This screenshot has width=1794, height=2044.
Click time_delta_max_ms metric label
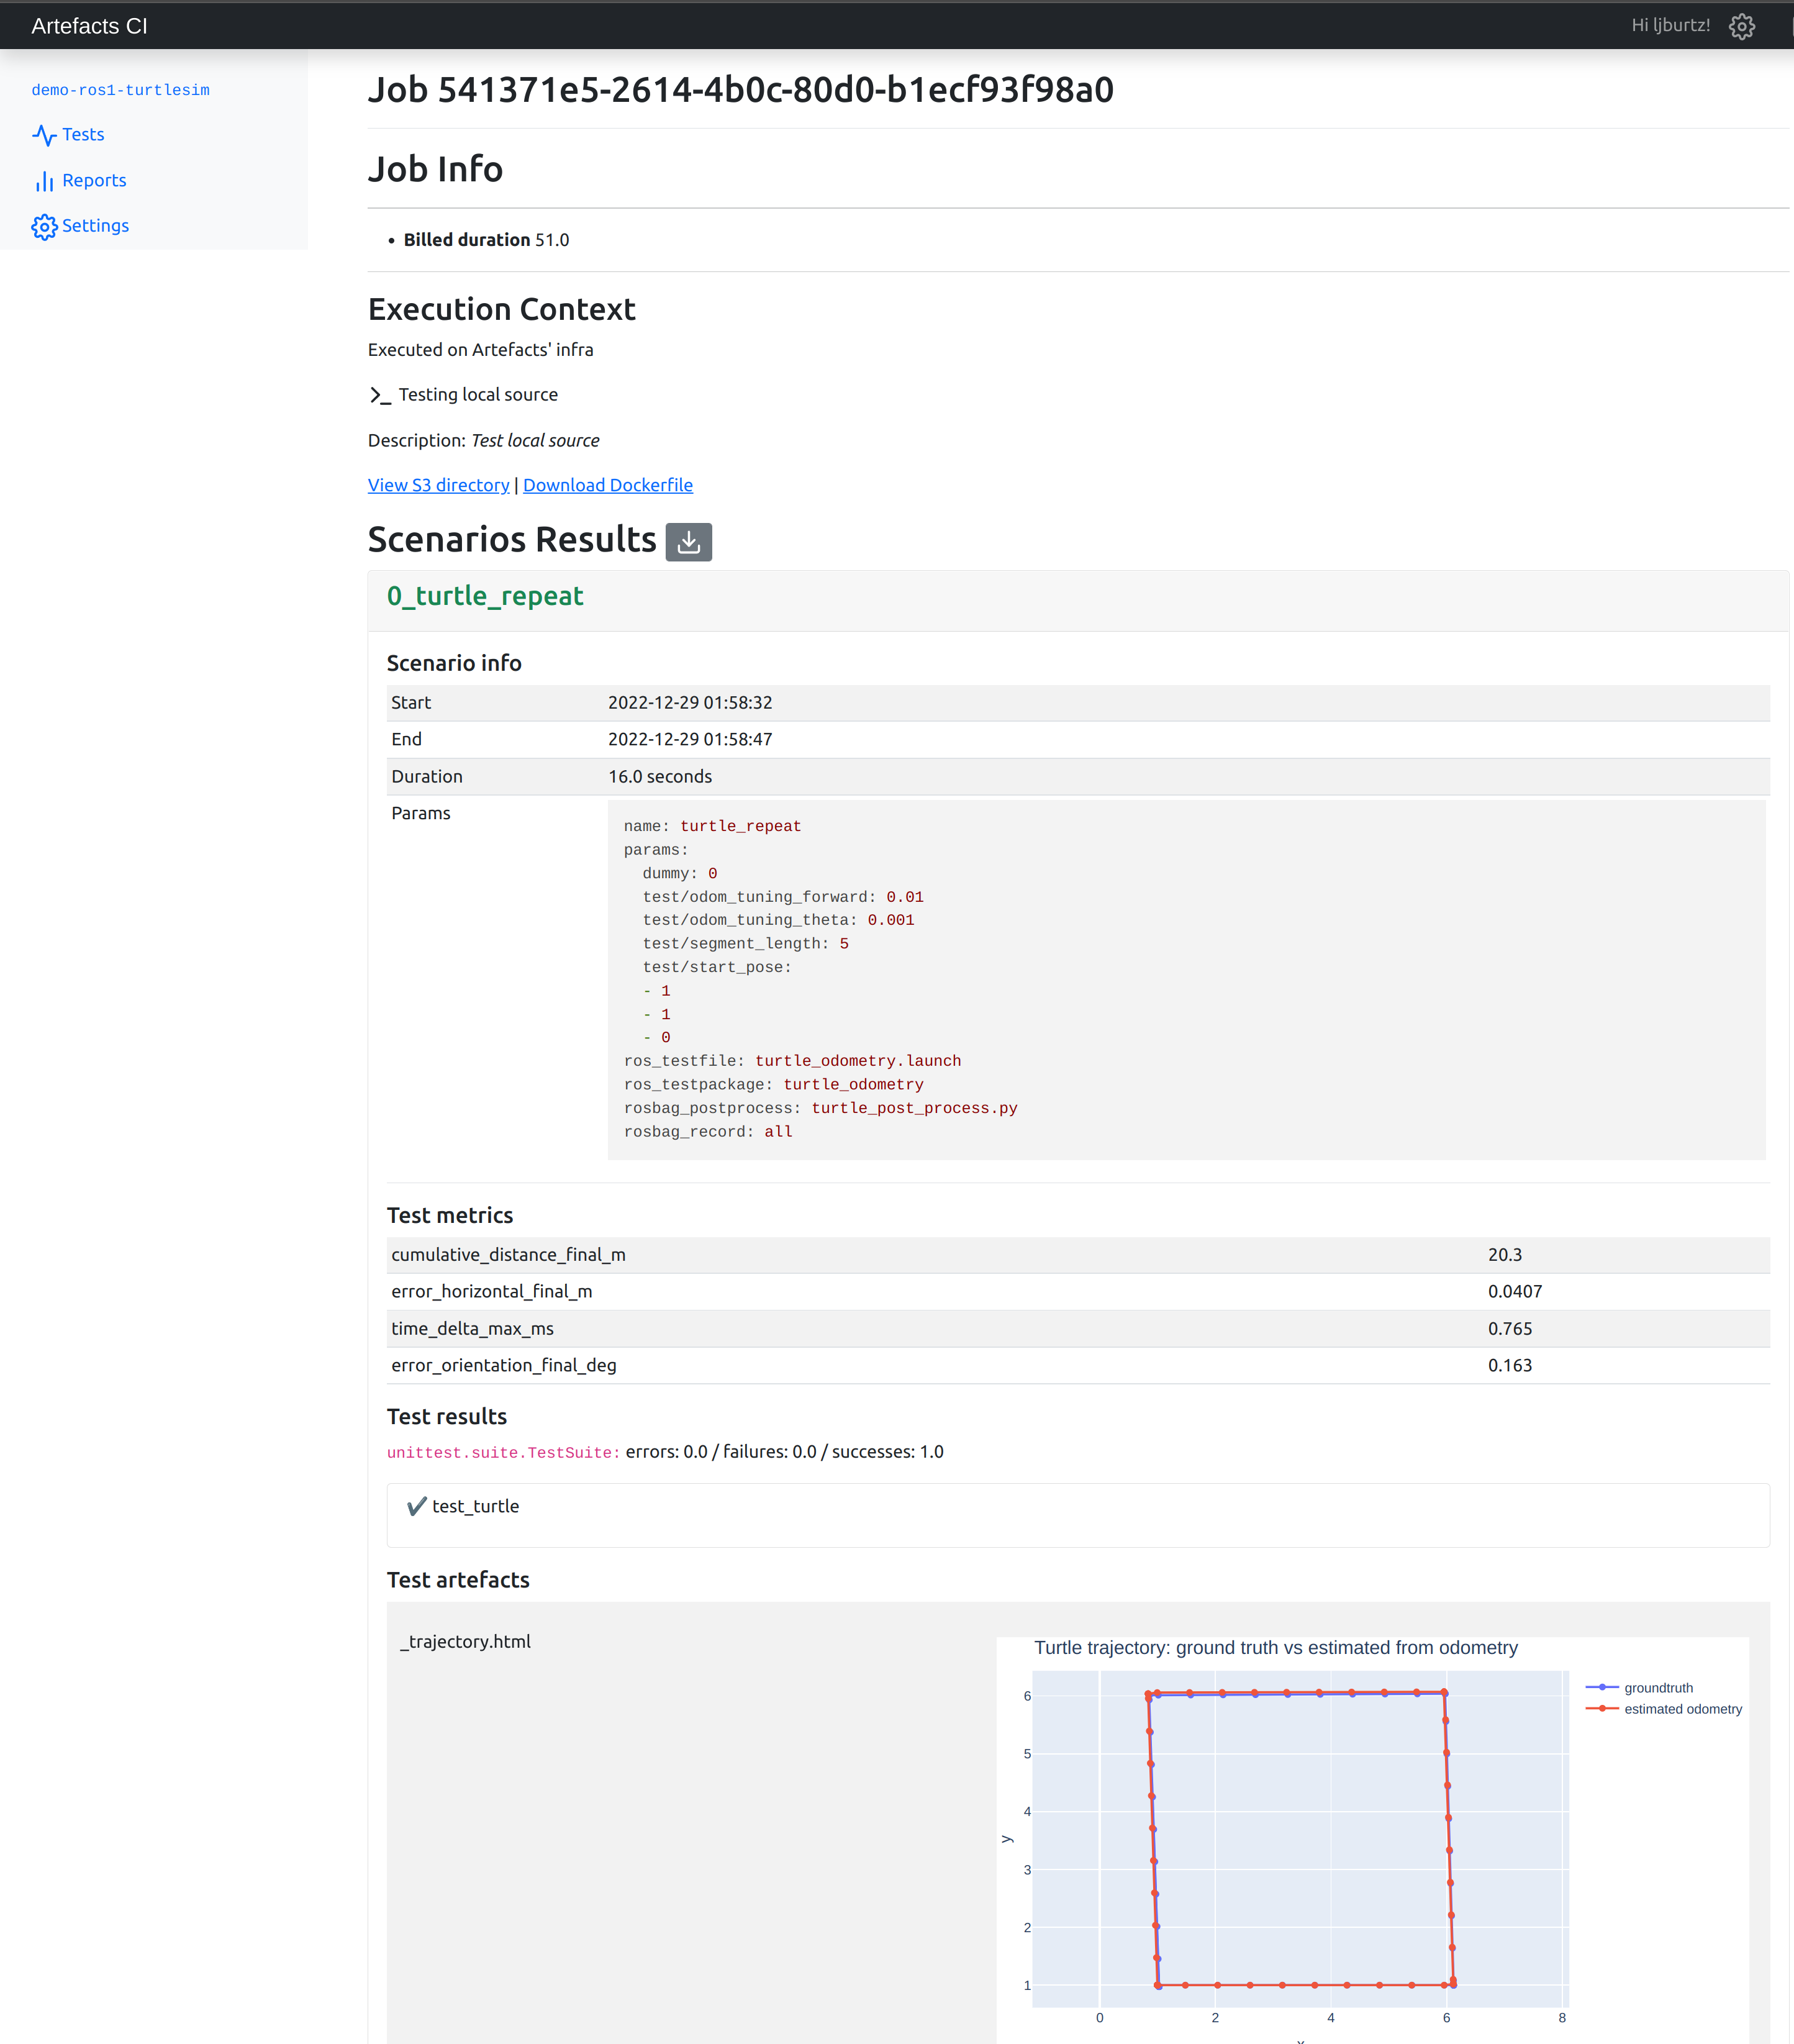(x=472, y=1329)
